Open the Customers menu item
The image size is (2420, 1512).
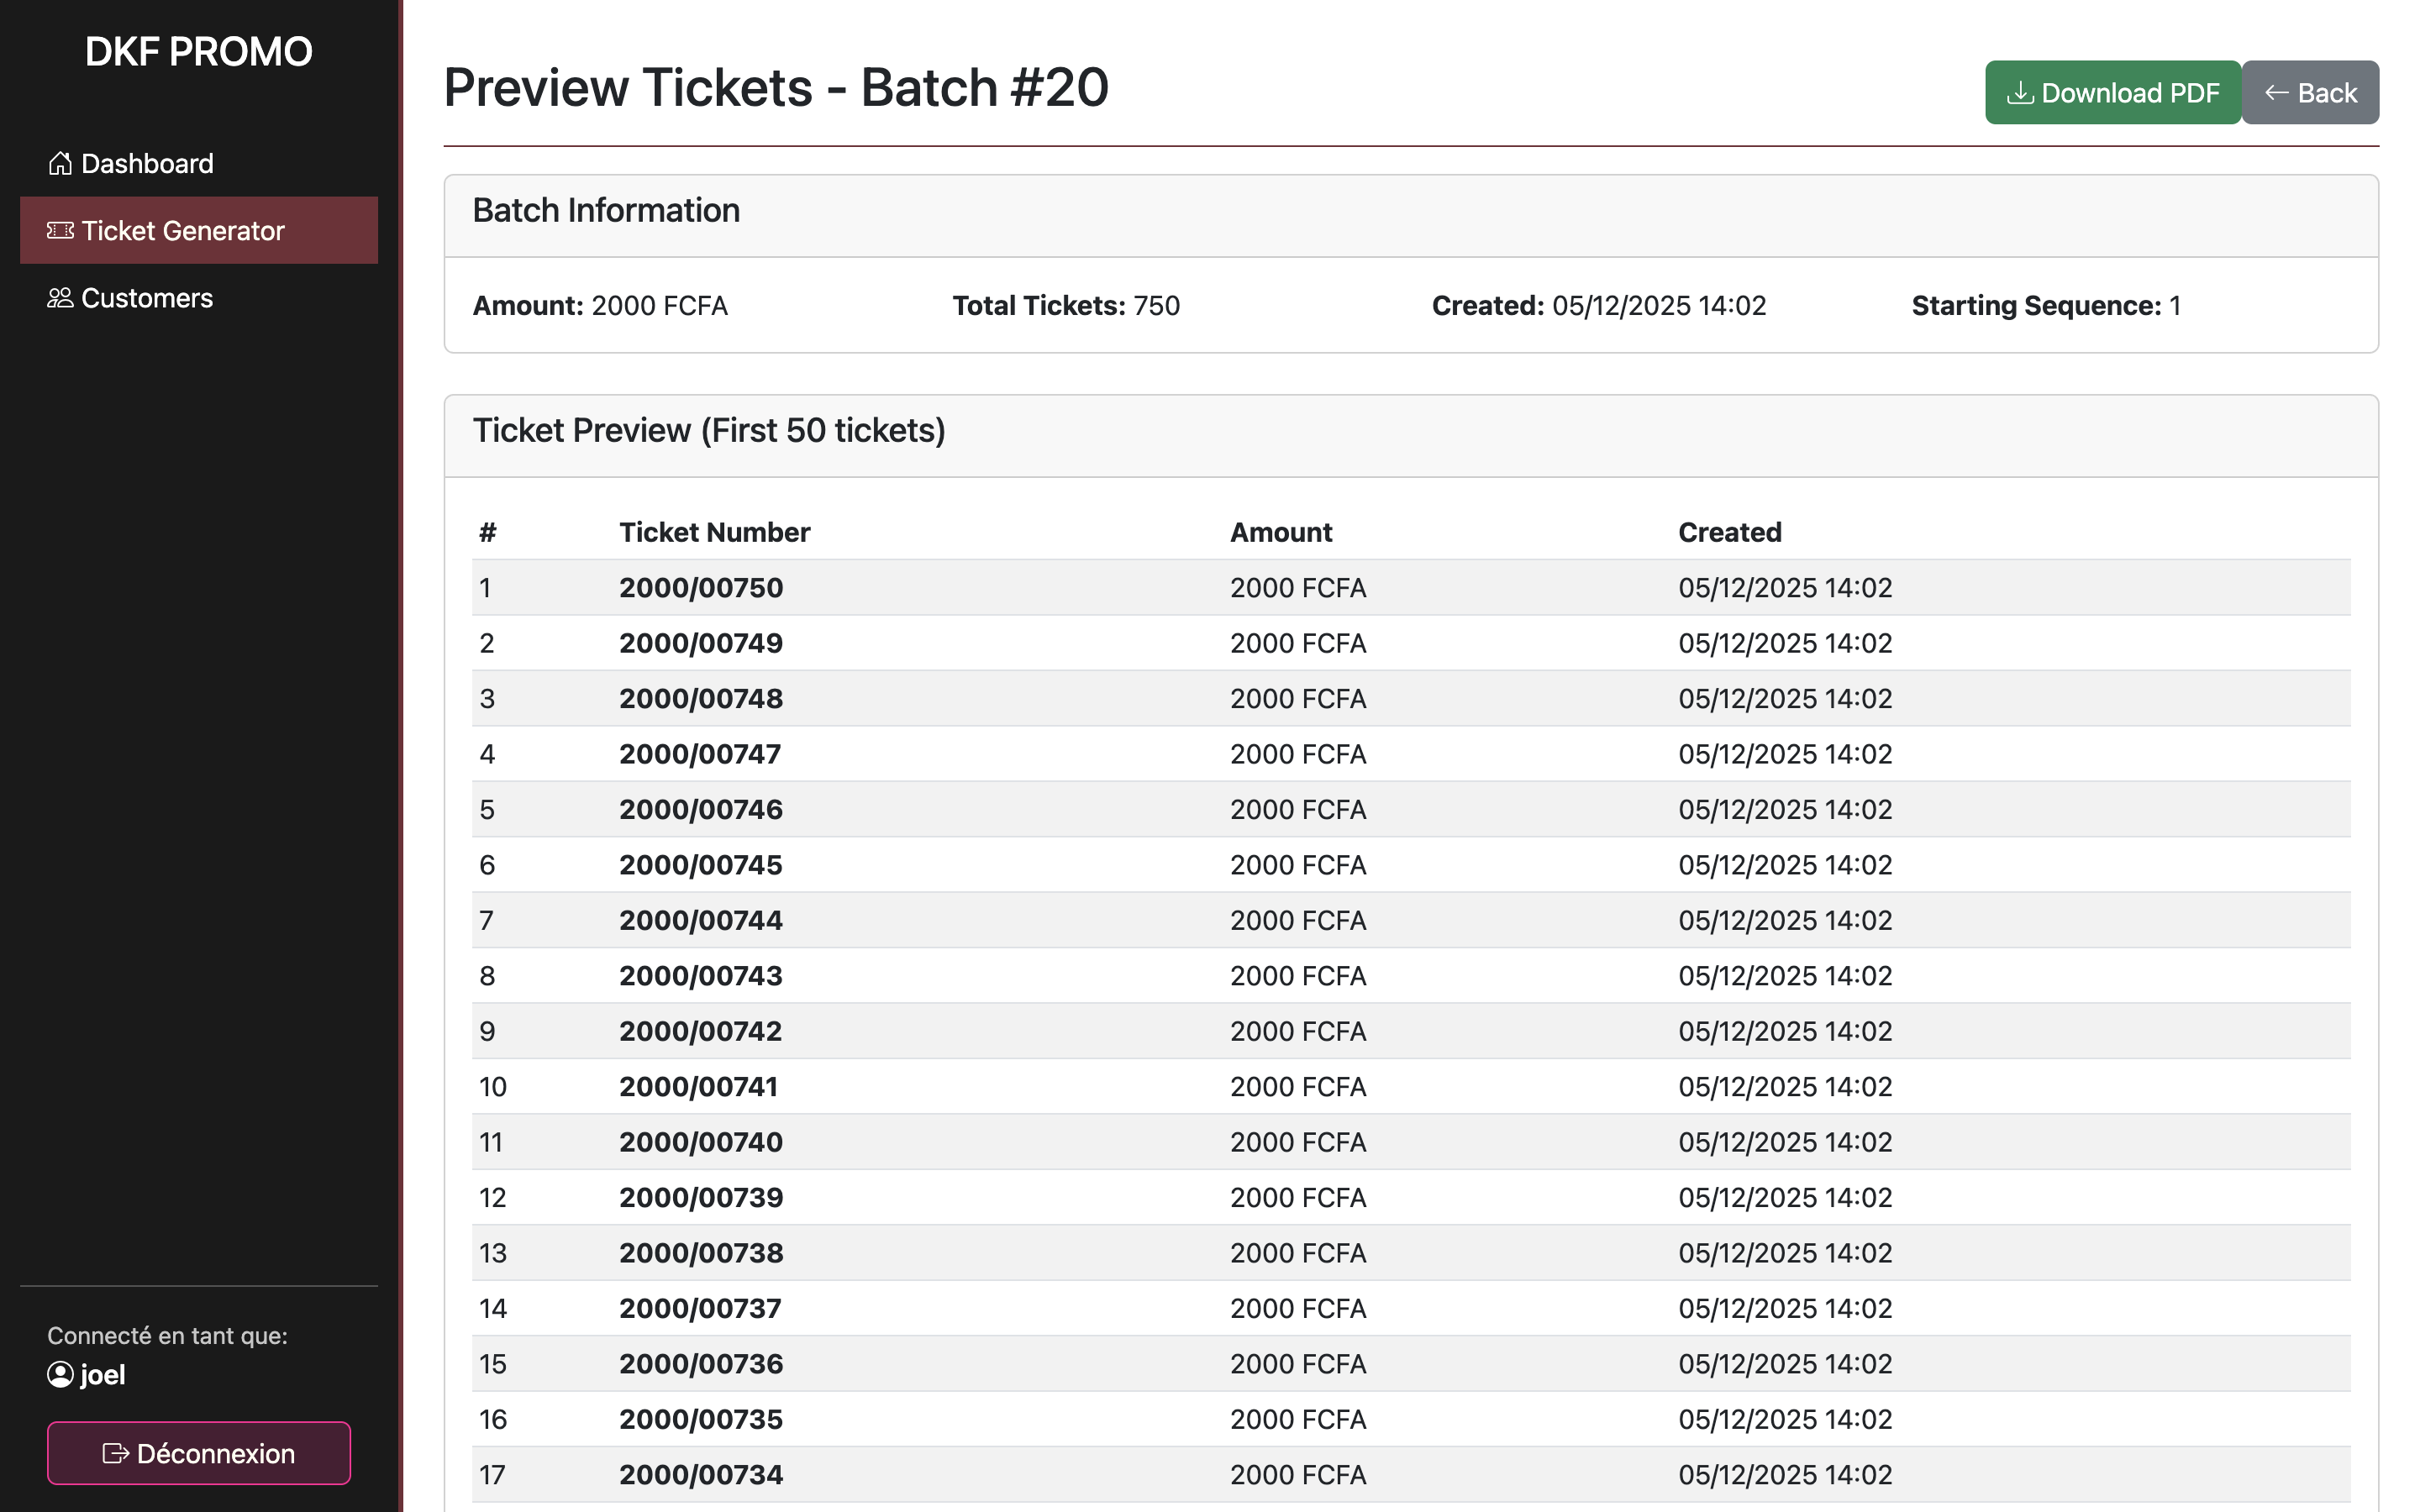pyautogui.click(x=147, y=298)
